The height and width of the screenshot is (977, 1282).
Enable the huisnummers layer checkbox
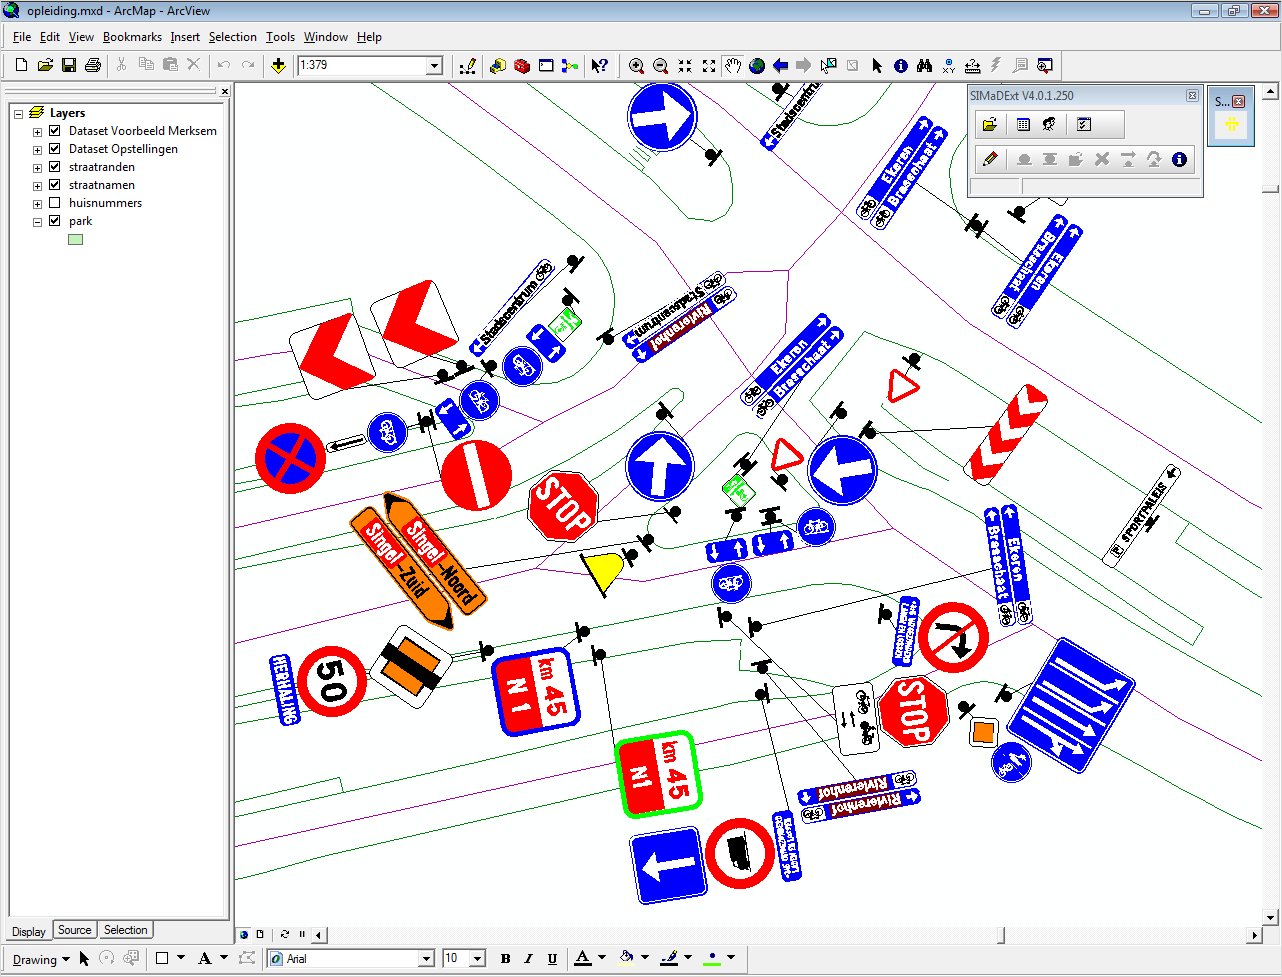(x=55, y=203)
